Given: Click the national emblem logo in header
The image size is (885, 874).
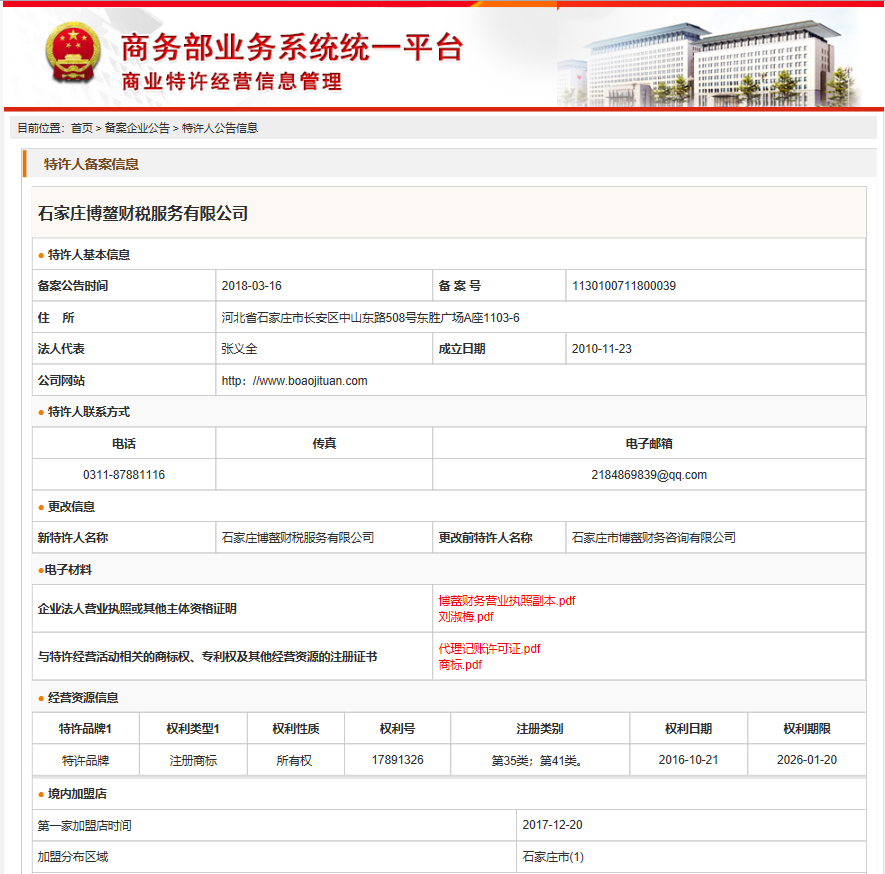Looking at the screenshot, I should coord(73,55).
